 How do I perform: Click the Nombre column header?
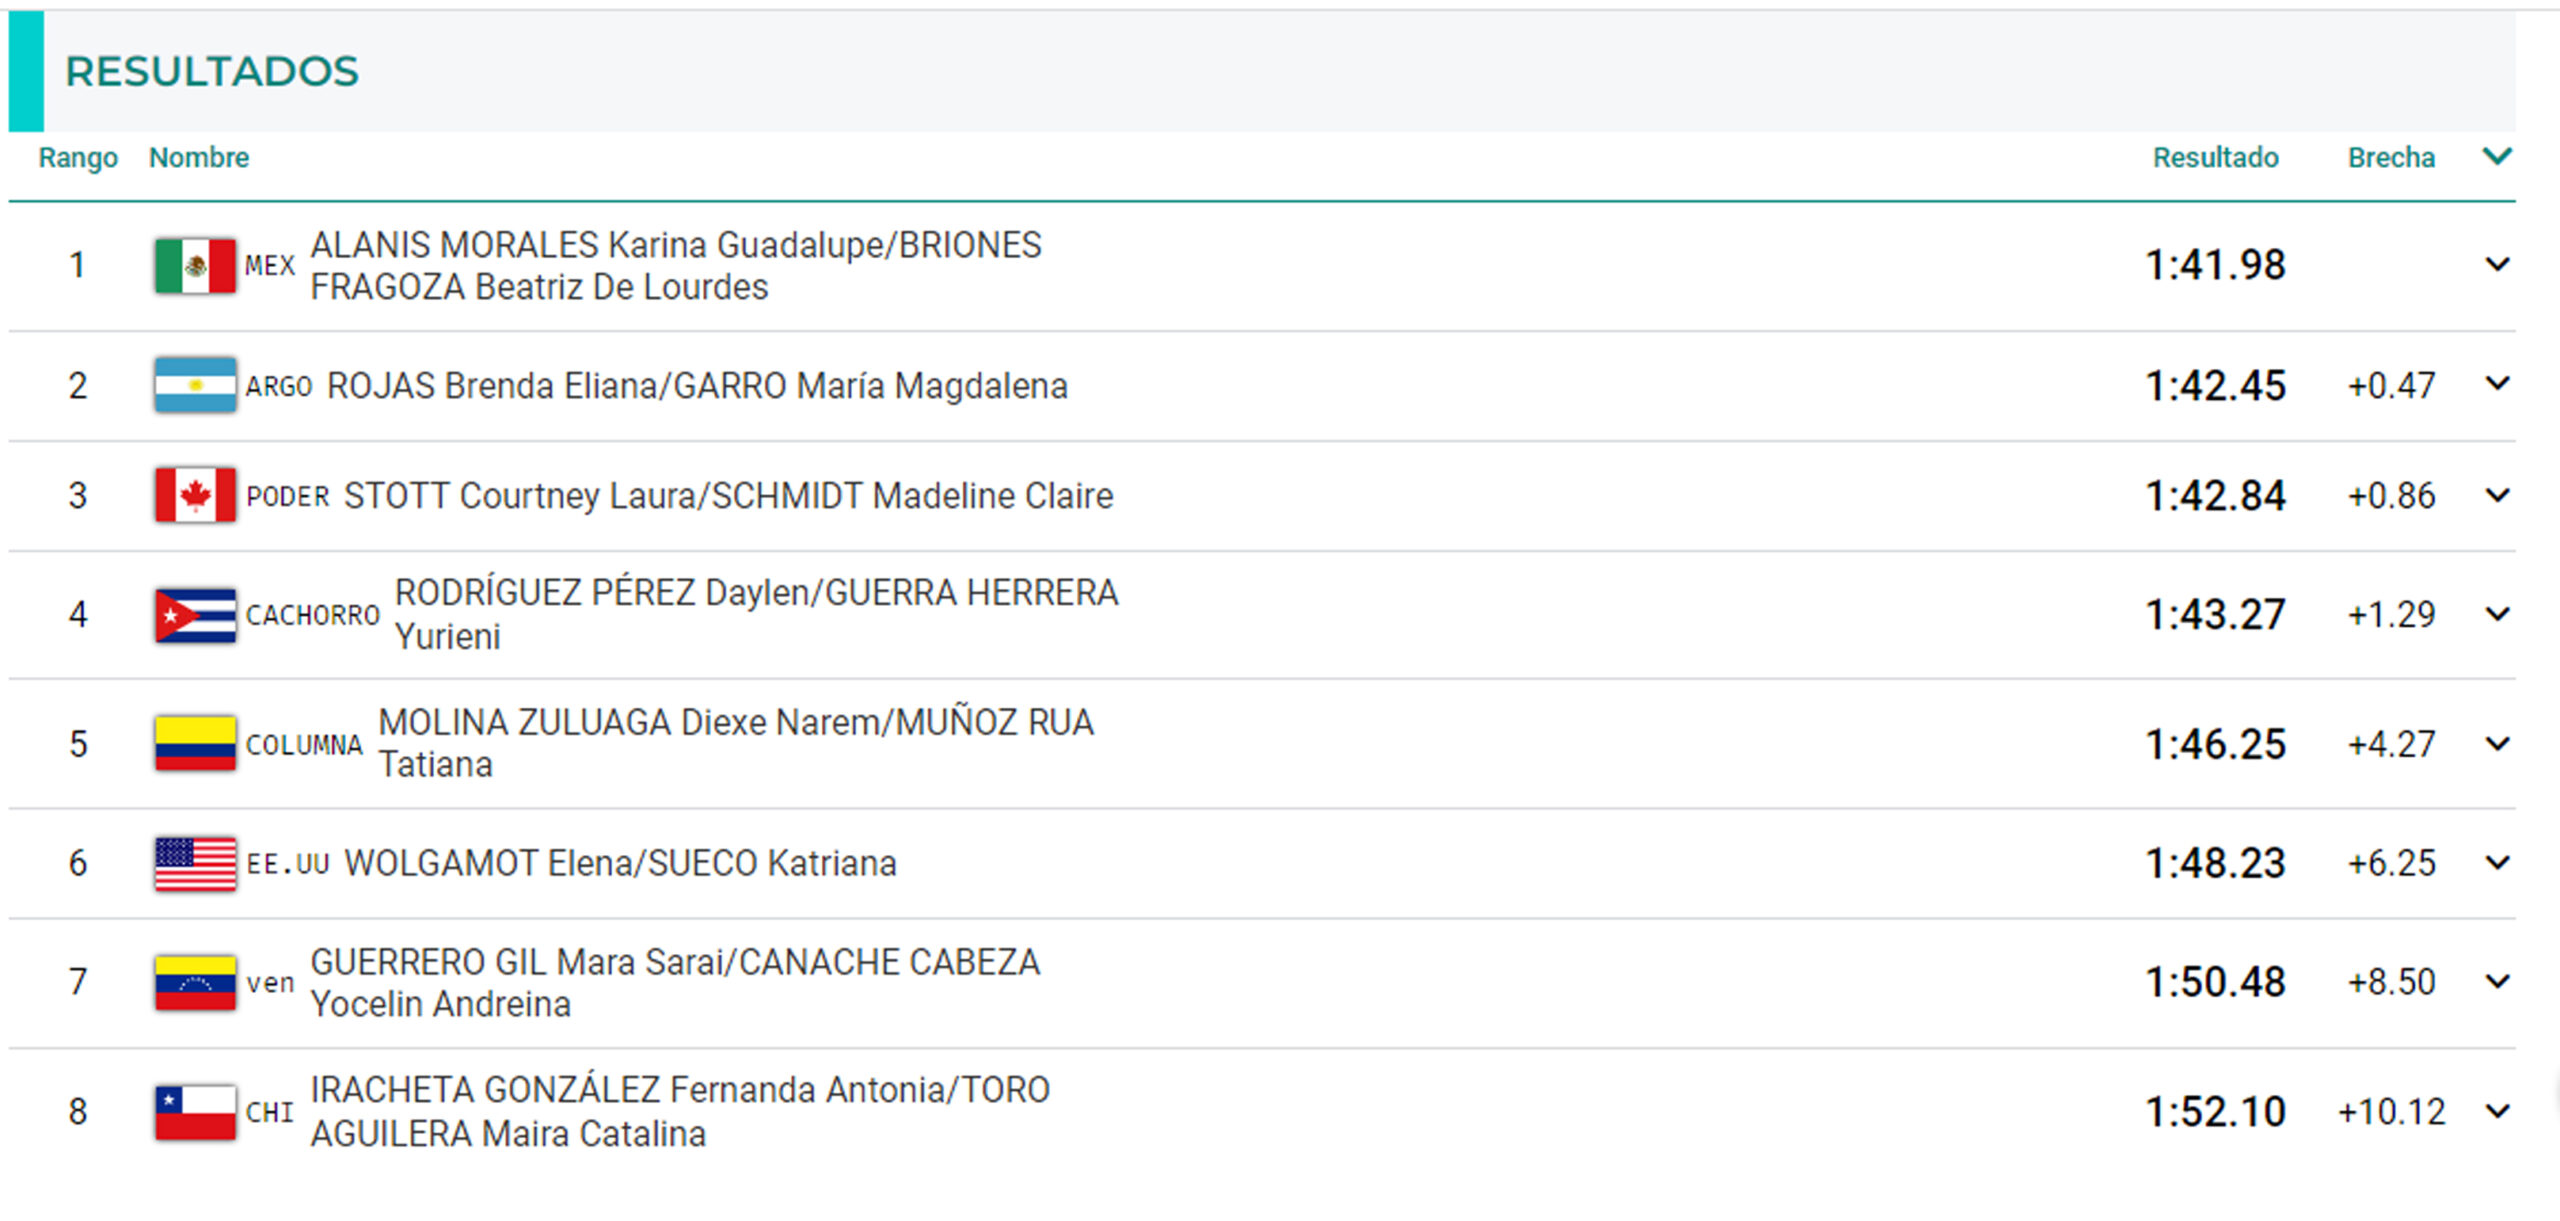tap(199, 158)
